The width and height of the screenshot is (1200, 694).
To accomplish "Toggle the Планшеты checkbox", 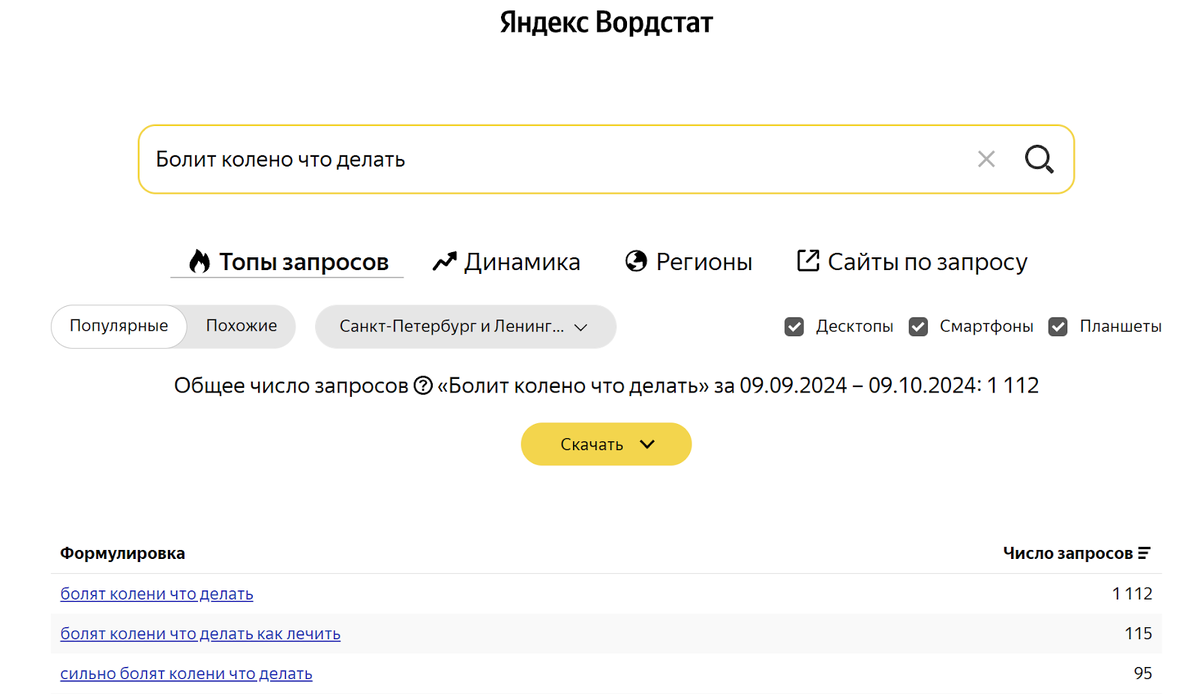I will [x=1058, y=326].
